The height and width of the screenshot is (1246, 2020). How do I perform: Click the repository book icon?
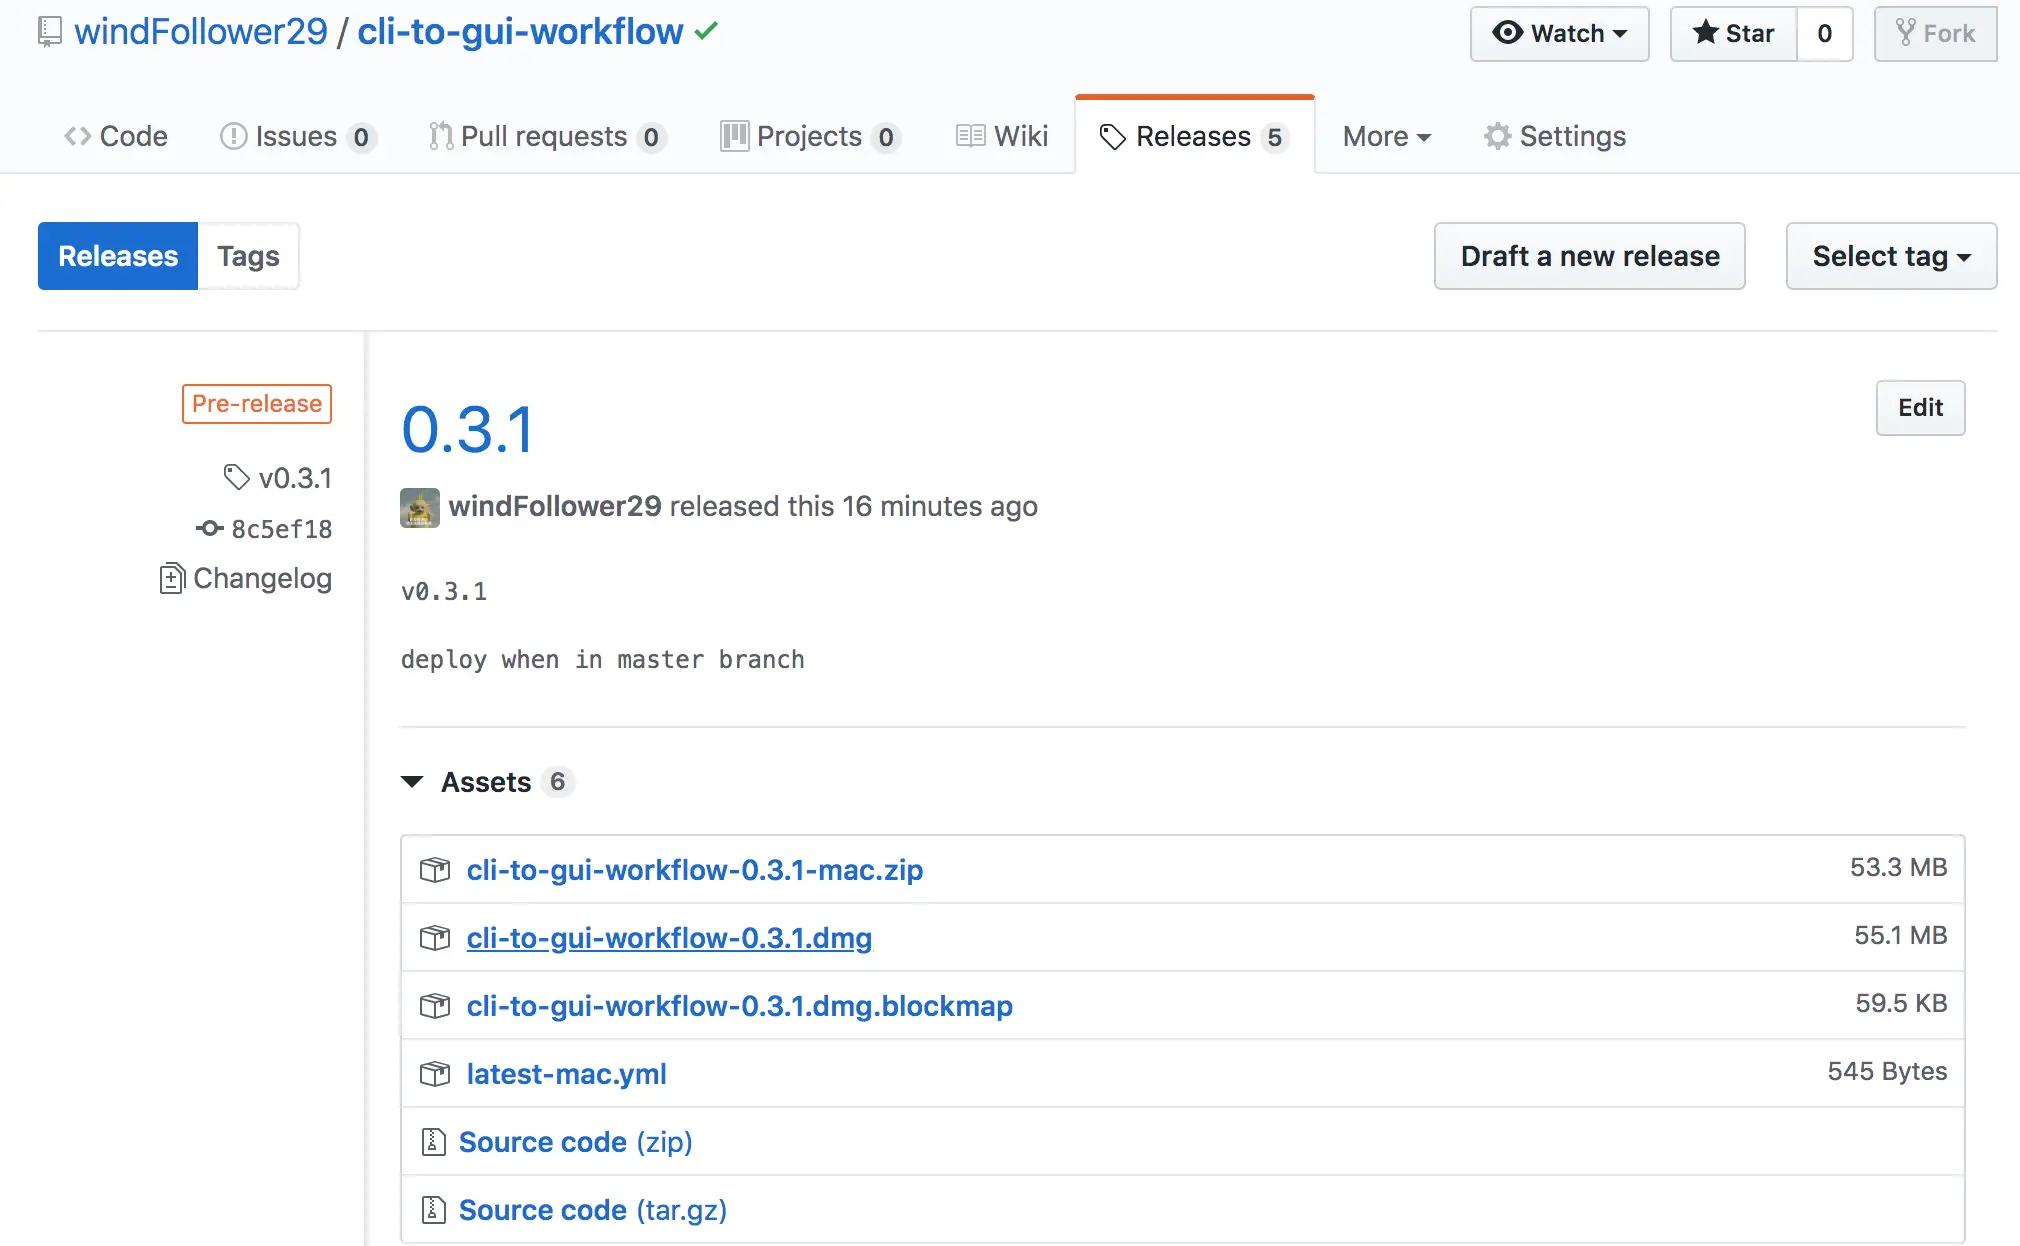pyautogui.click(x=49, y=32)
